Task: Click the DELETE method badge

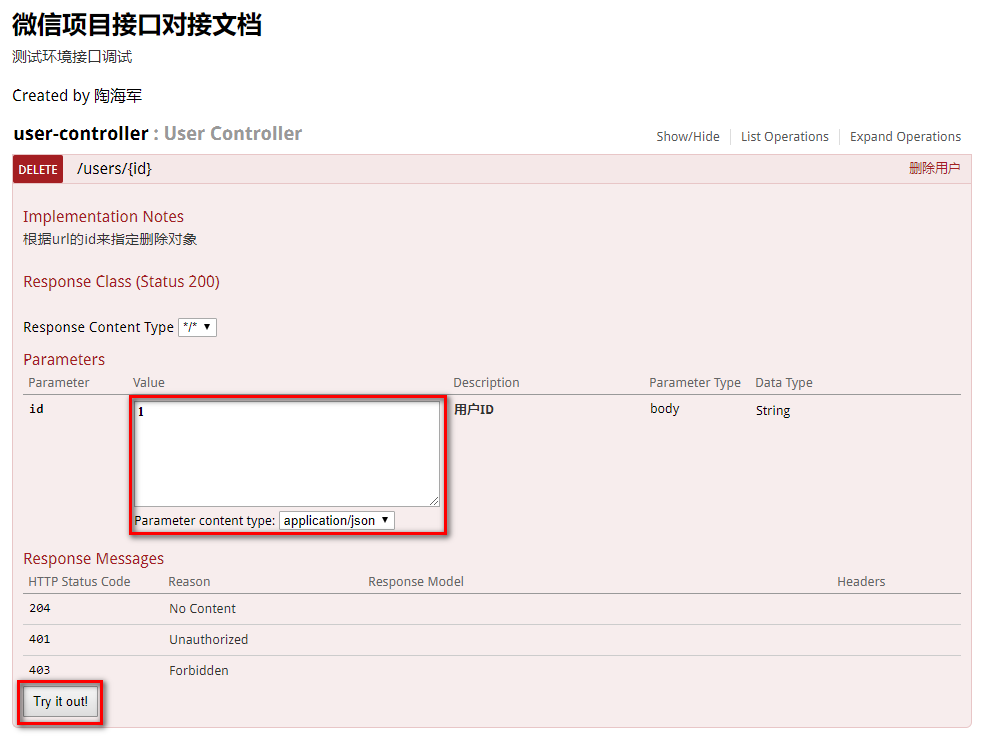Action: [x=37, y=169]
